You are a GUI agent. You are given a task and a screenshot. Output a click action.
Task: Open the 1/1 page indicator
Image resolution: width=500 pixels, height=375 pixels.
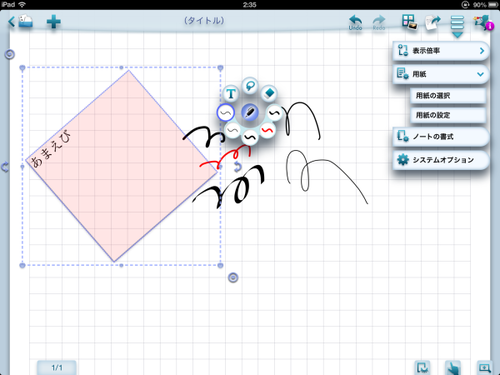pyautogui.click(x=57, y=367)
